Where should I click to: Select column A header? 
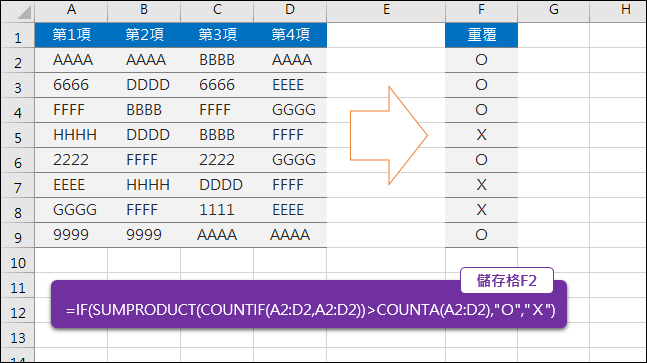tap(71, 11)
